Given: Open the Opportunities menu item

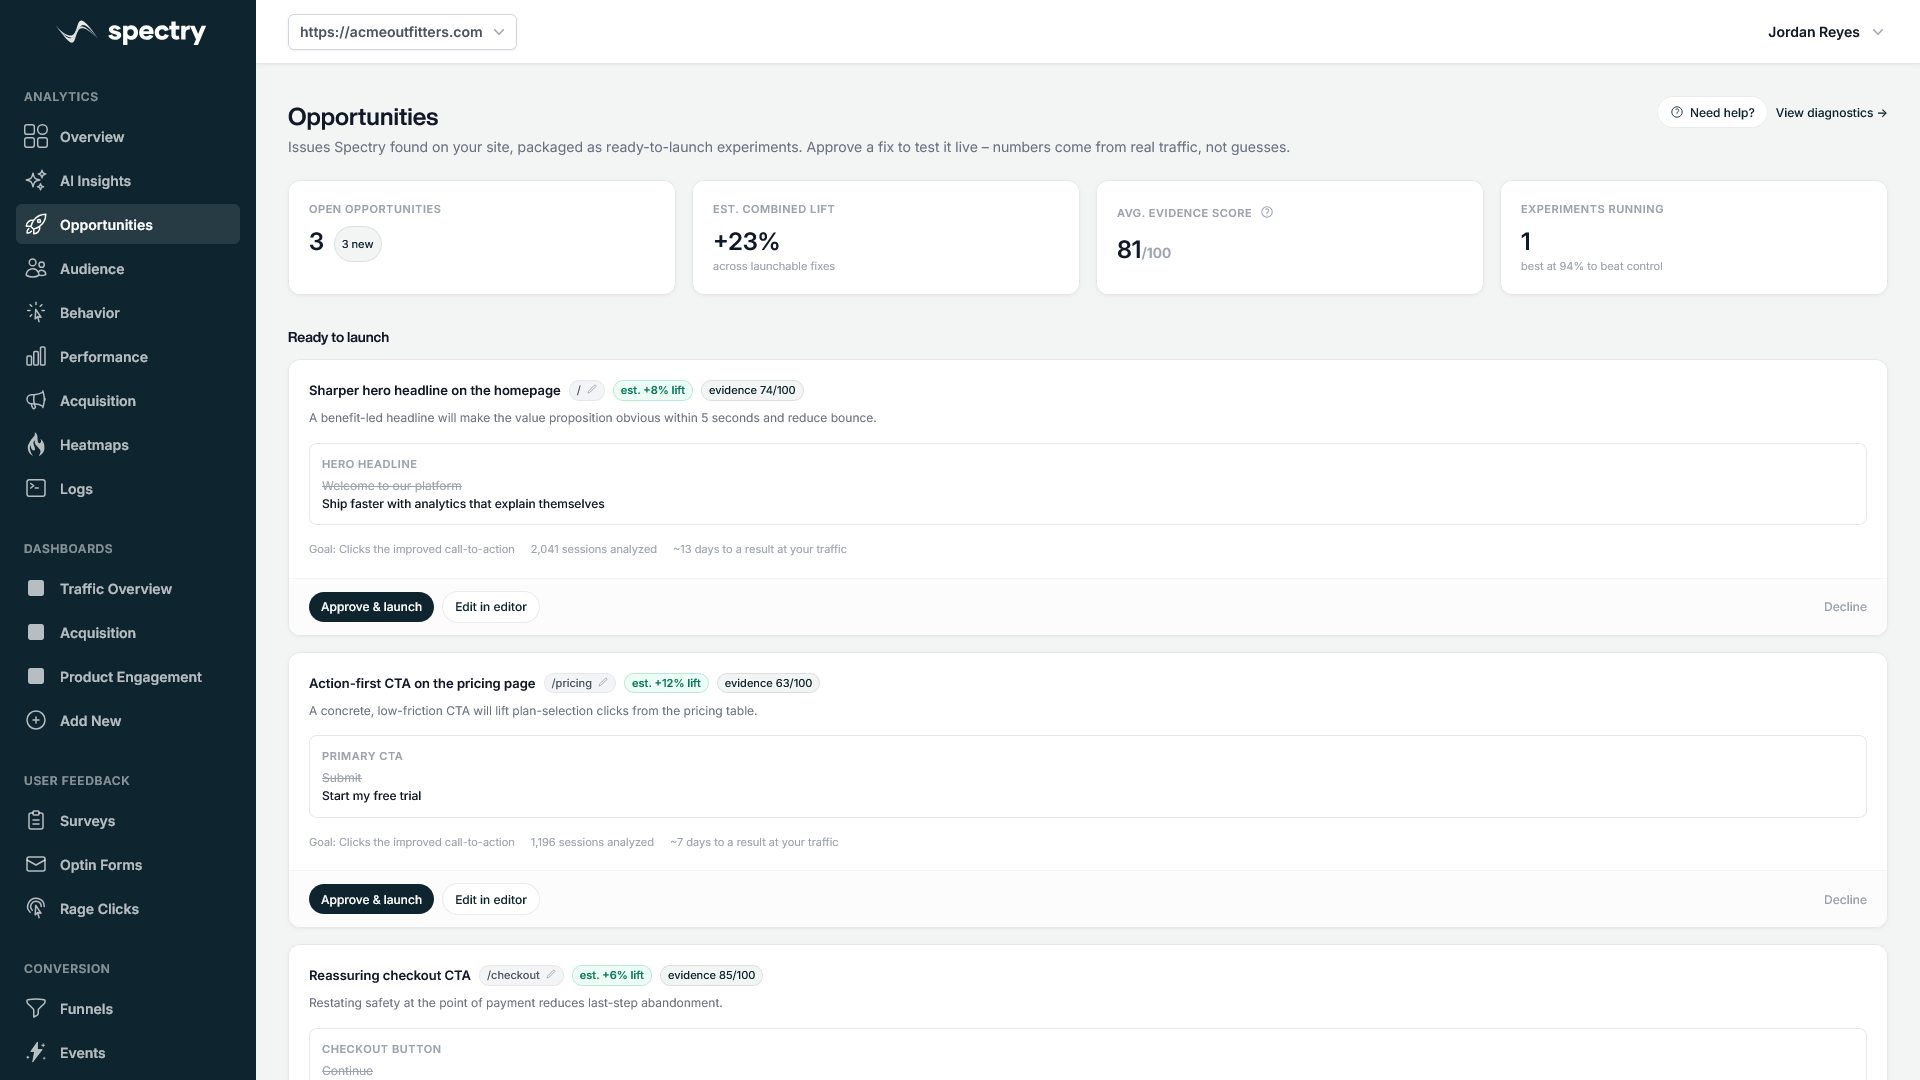Looking at the screenshot, I should (x=128, y=224).
